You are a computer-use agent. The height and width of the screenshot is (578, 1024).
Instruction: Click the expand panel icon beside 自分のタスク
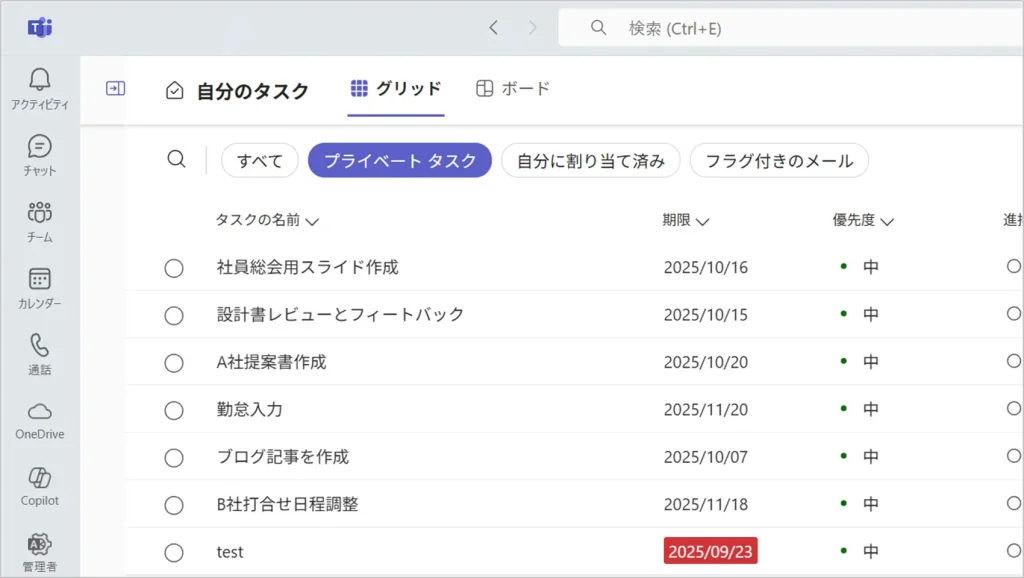116,89
